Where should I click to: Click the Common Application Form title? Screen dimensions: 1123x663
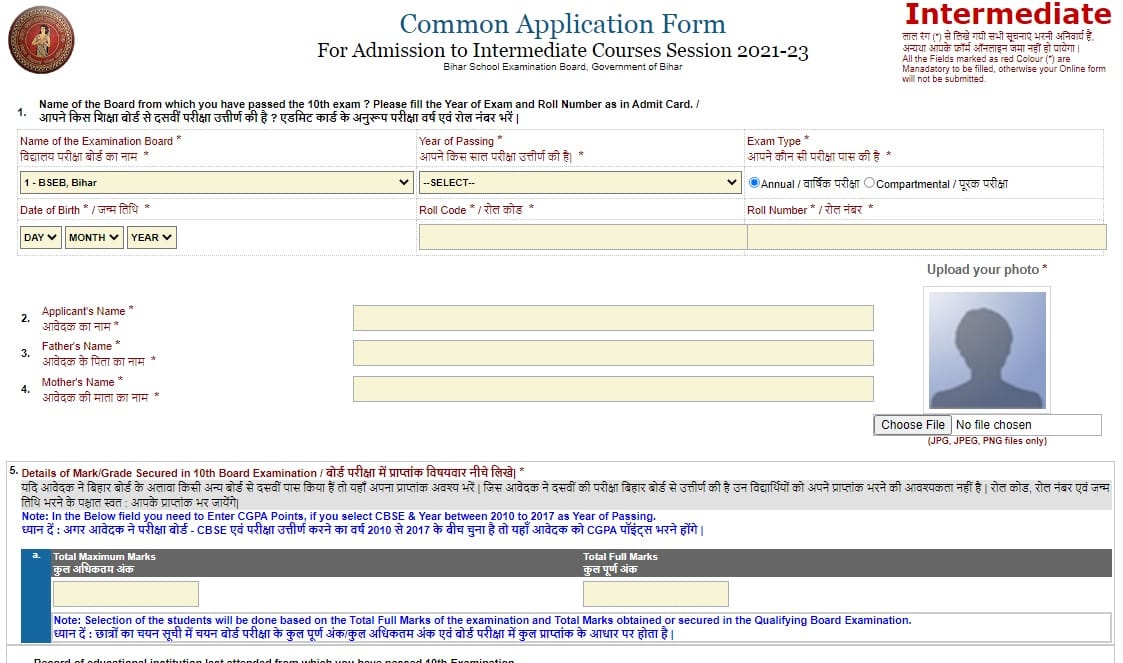point(563,24)
